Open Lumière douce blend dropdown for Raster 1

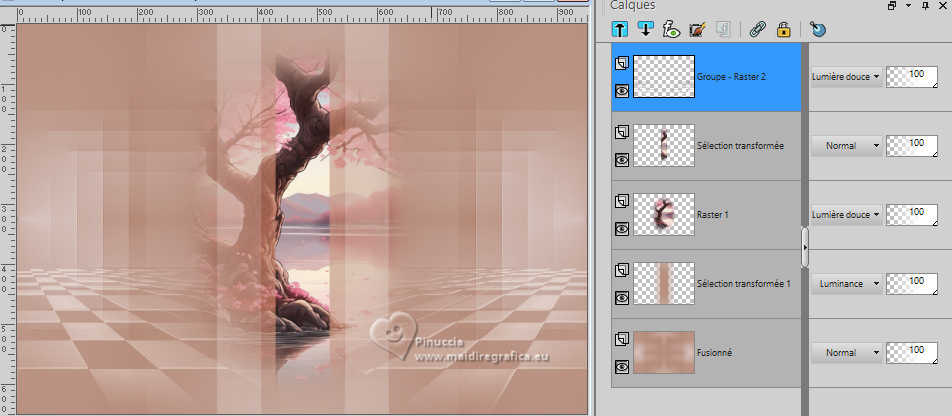point(846,215)
